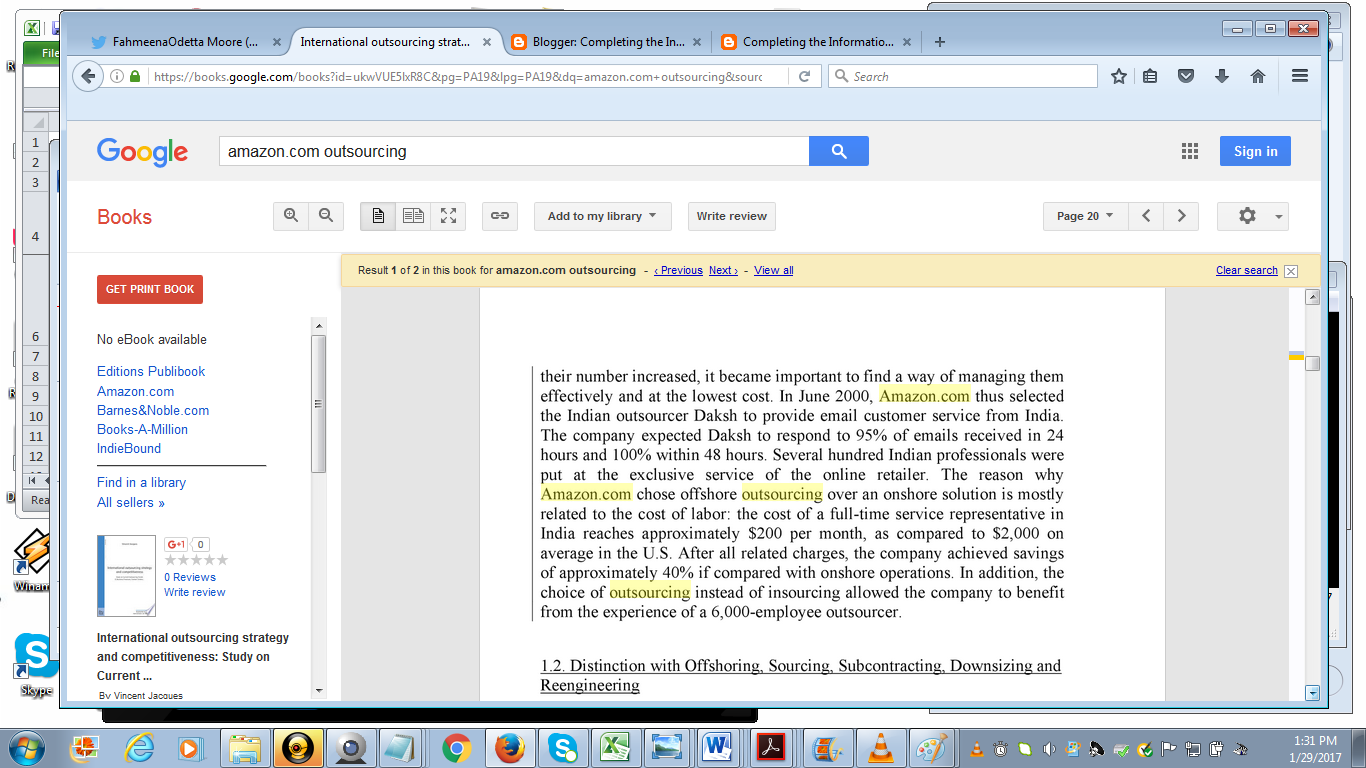Go back with the browser back arrow

point(88,76)
